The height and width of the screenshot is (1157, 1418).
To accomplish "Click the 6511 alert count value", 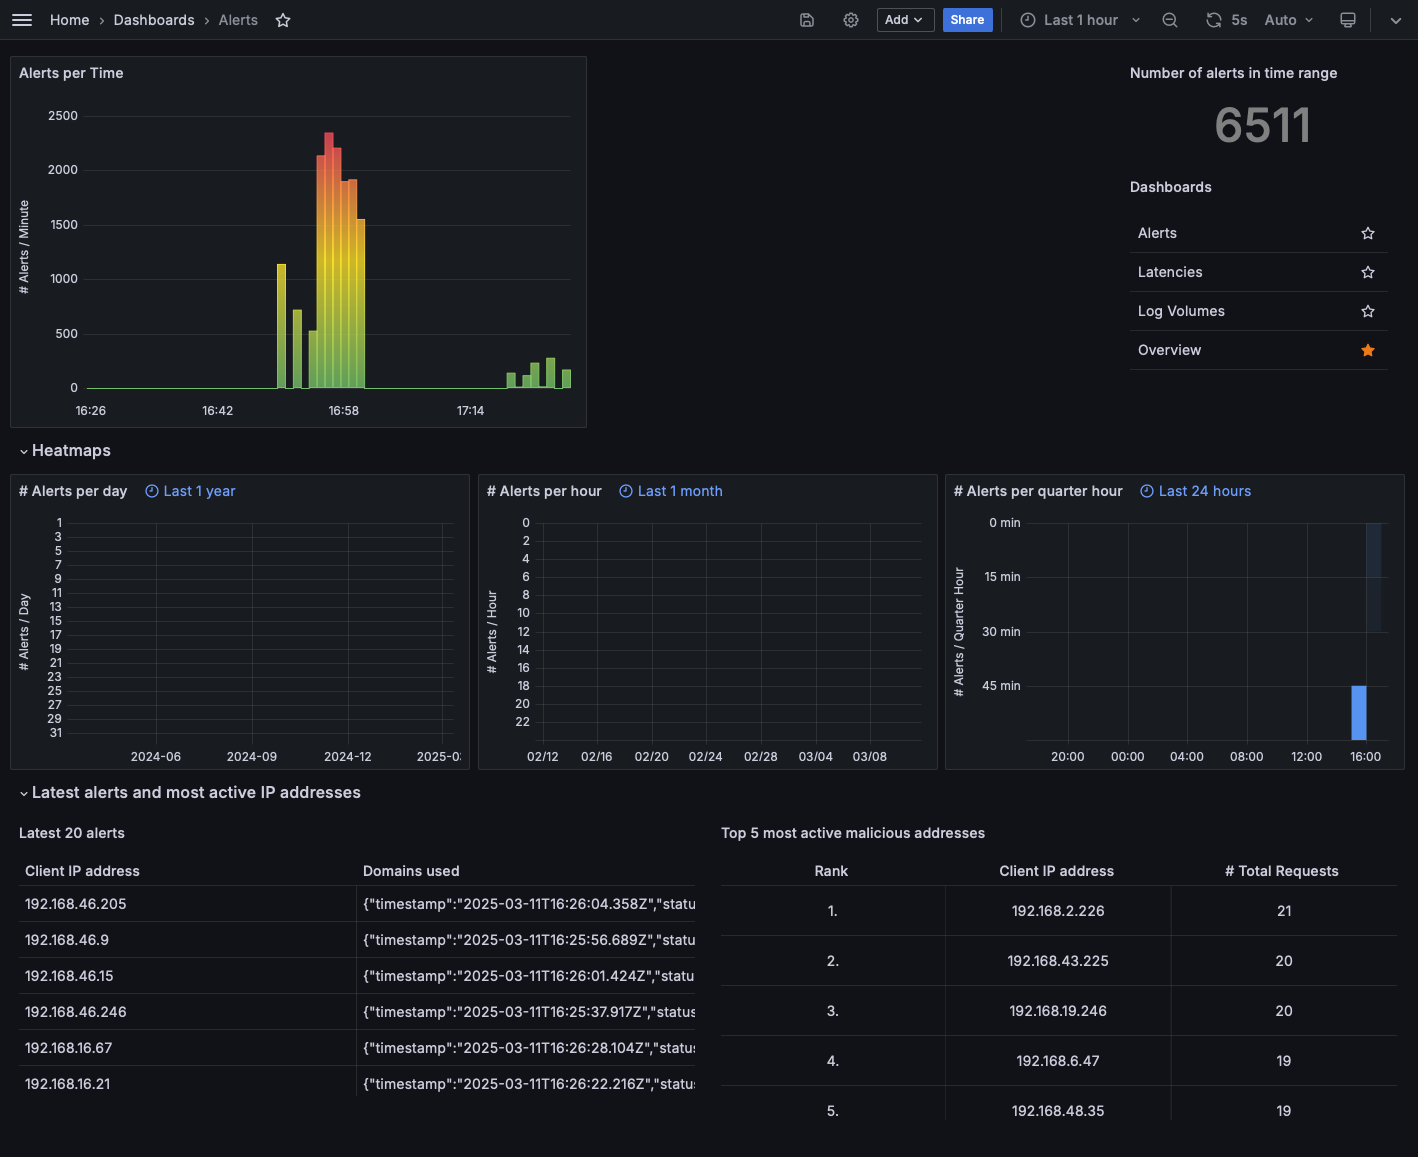I will coord(1262,126).
